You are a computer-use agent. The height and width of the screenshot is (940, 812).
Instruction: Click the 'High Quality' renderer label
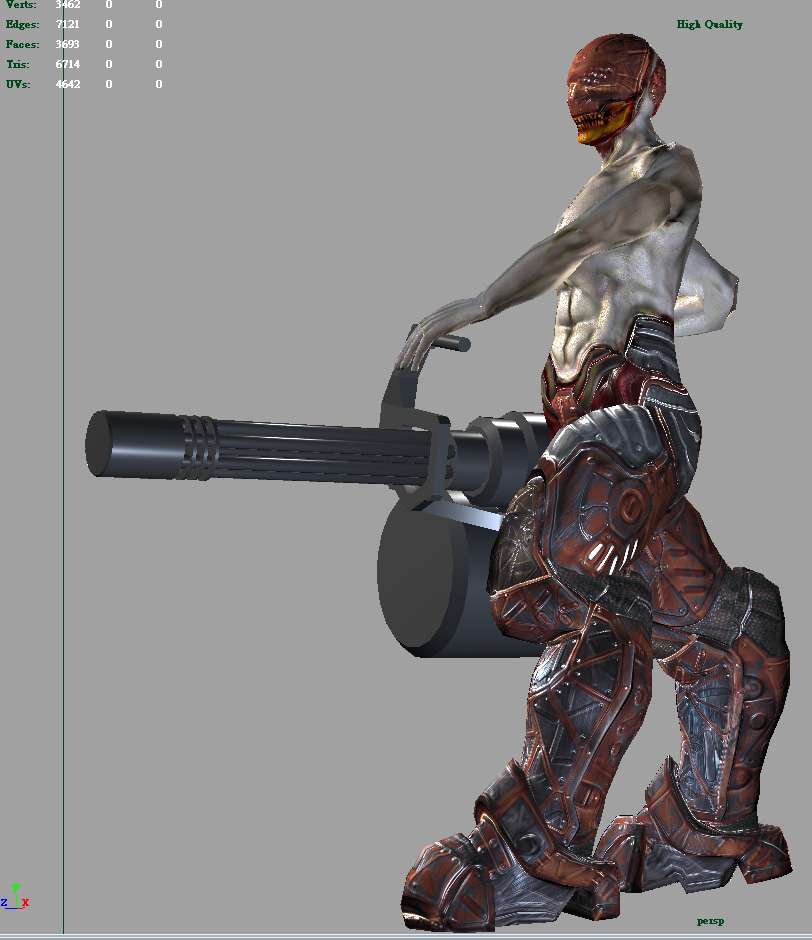pyautogui.click(x=709, y=25)
